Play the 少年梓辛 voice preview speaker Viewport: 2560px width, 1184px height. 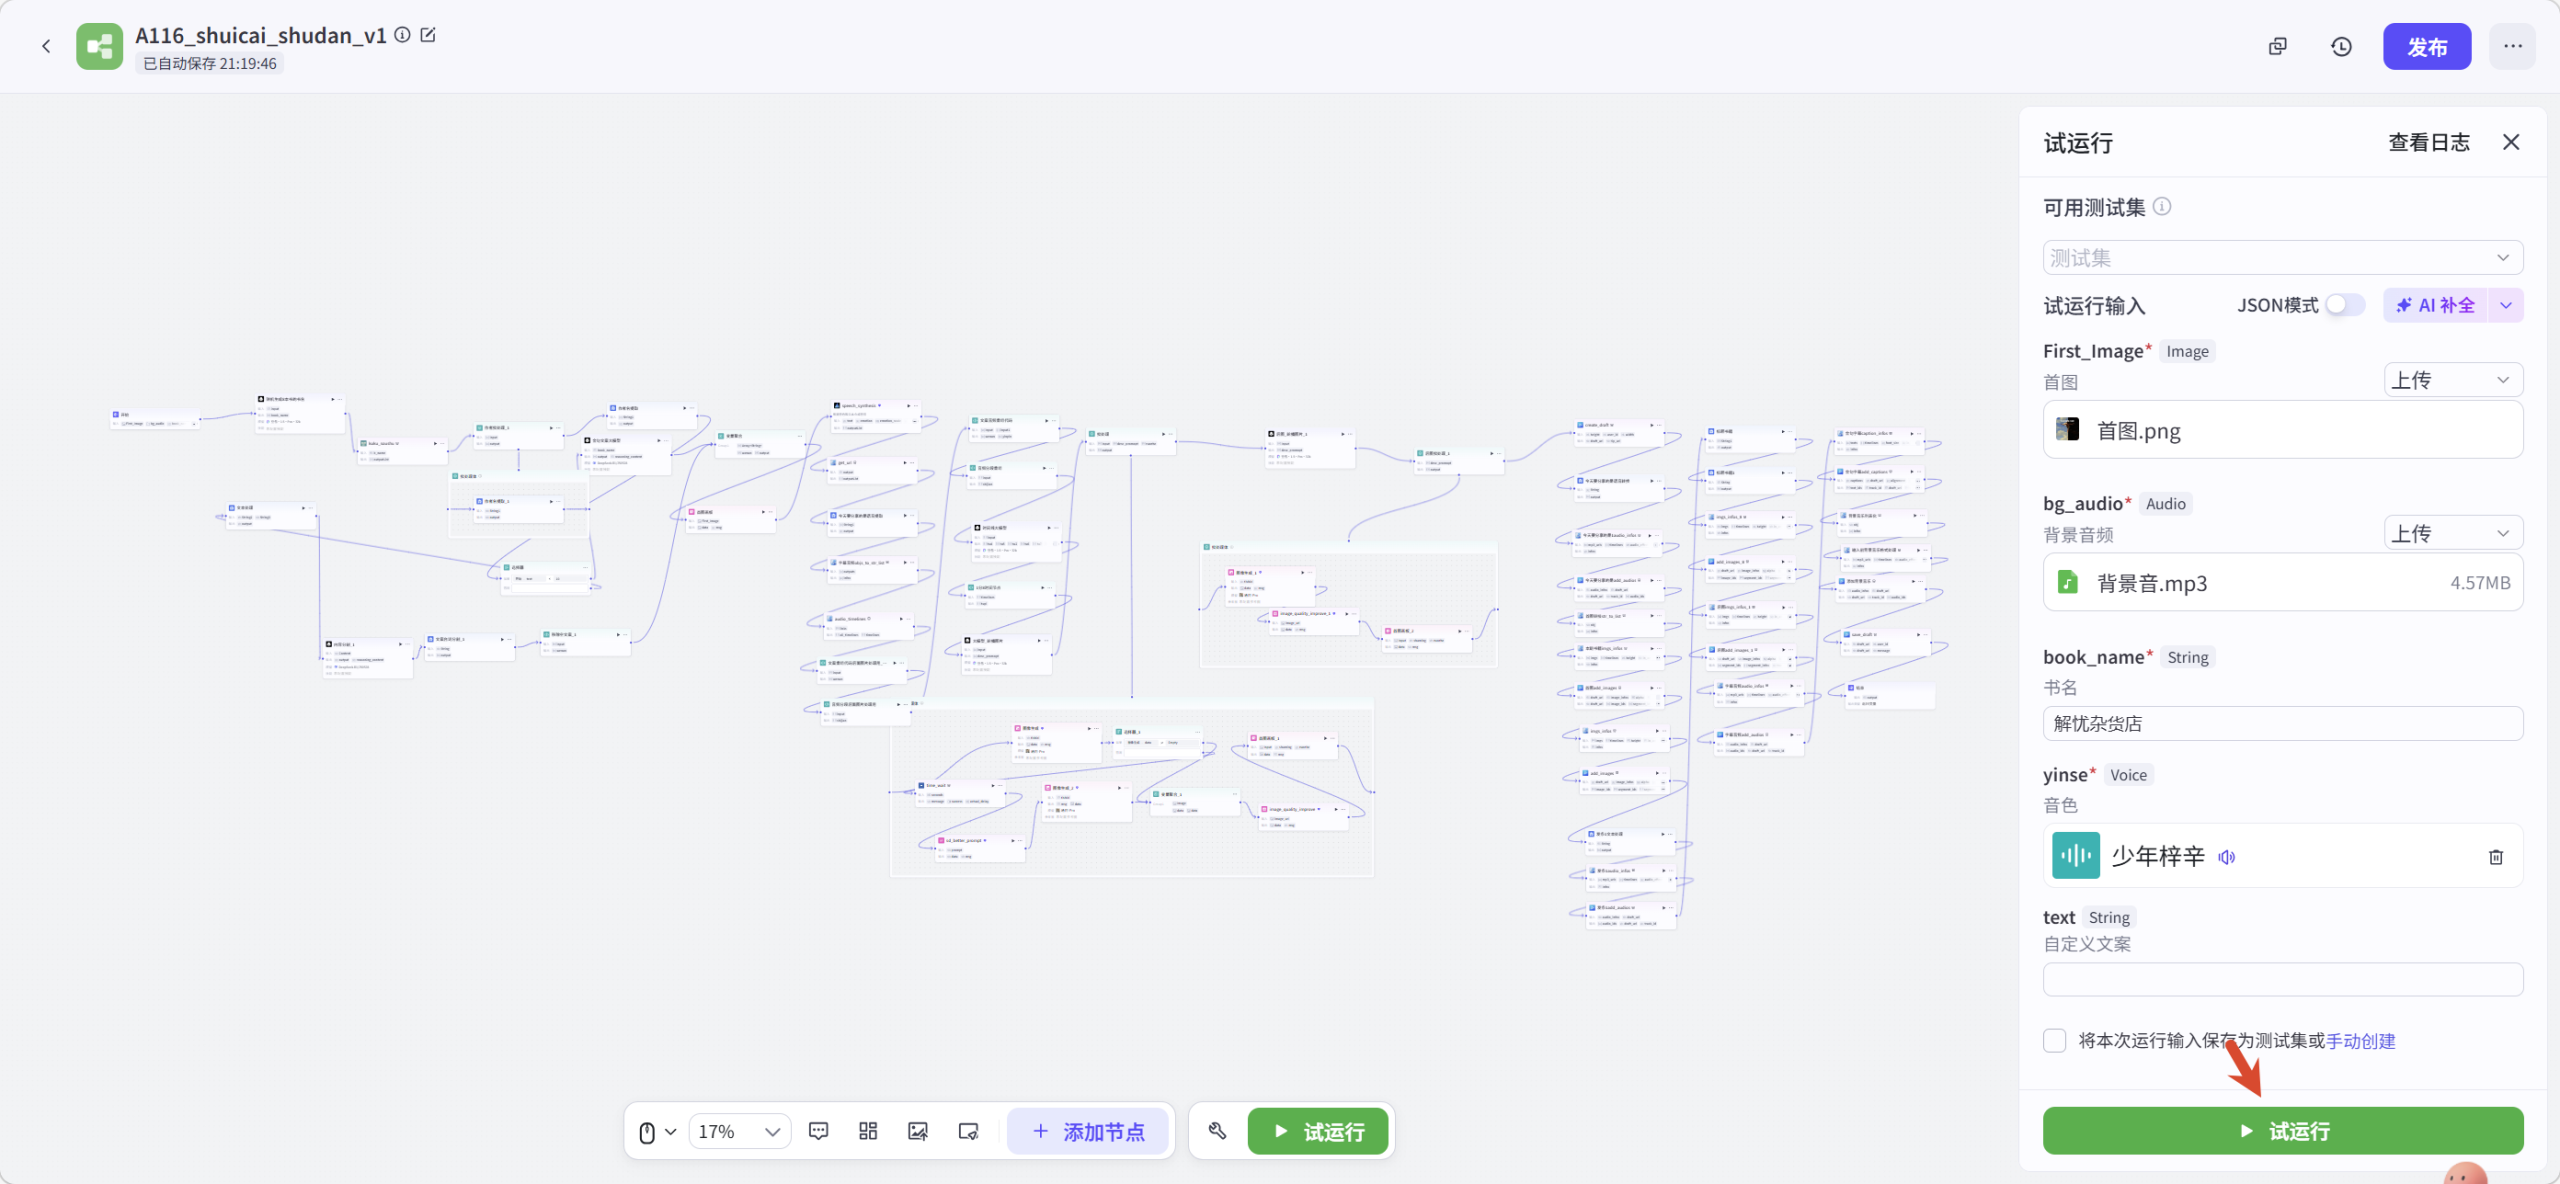2227,857
